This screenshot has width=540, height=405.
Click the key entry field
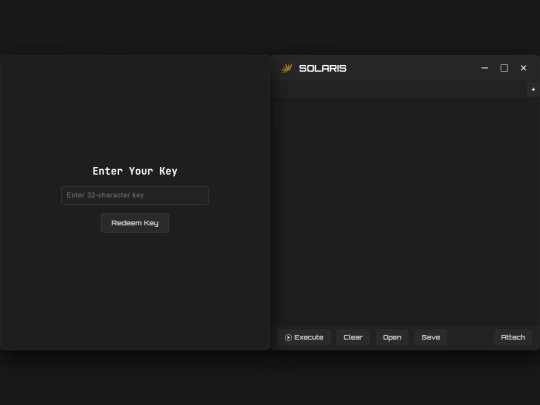(x=135, y=195)
